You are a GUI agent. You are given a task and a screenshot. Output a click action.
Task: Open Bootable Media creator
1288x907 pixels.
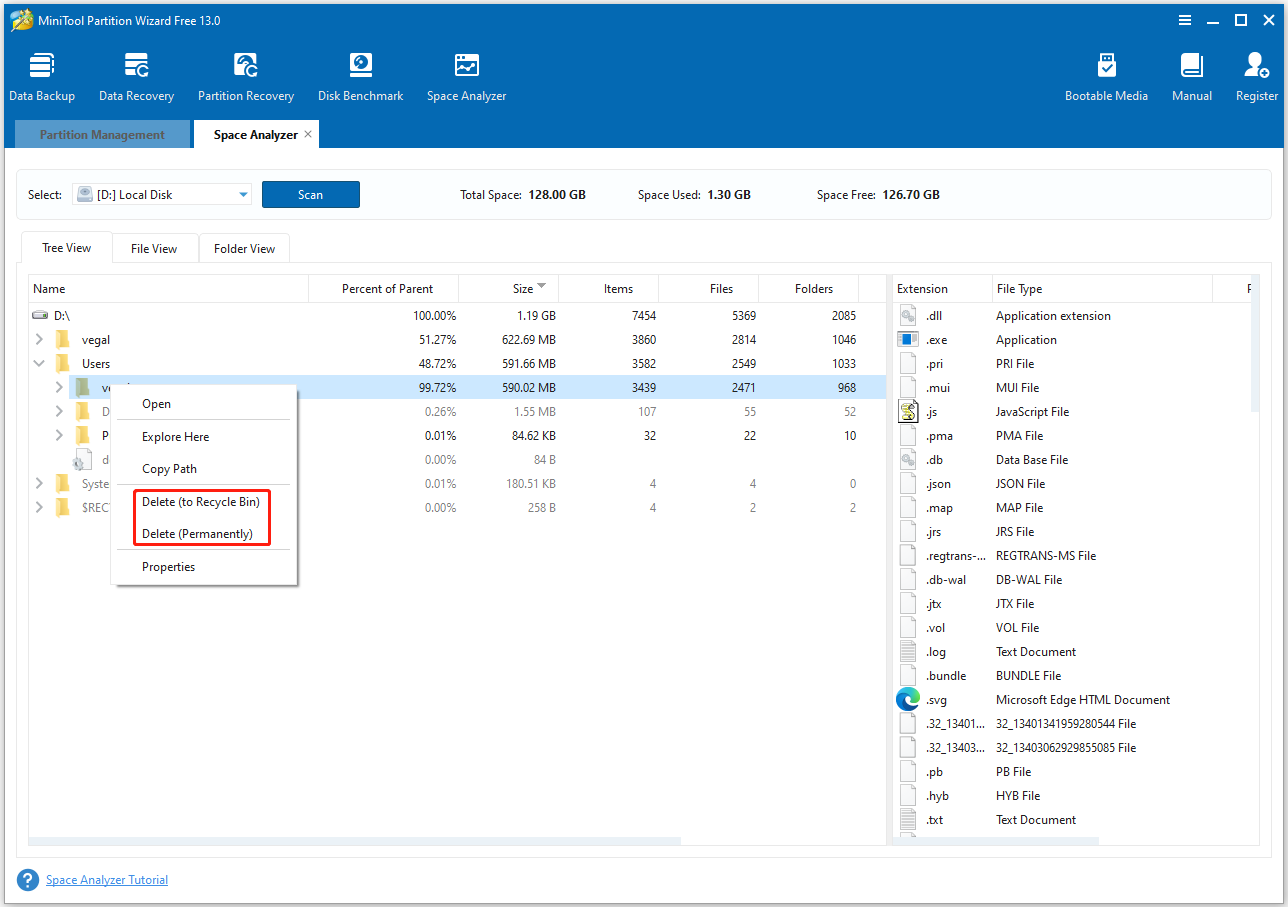[1106, 75]
